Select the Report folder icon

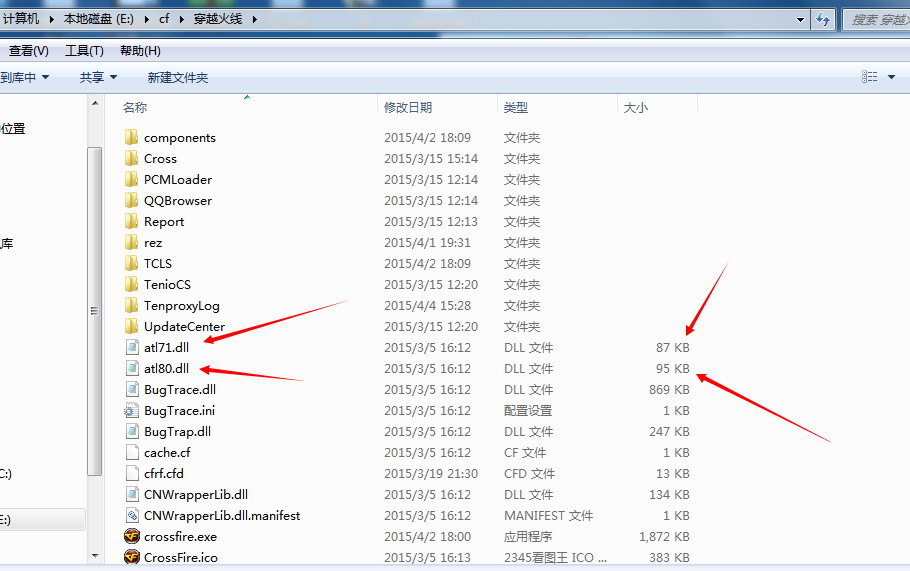132,221
